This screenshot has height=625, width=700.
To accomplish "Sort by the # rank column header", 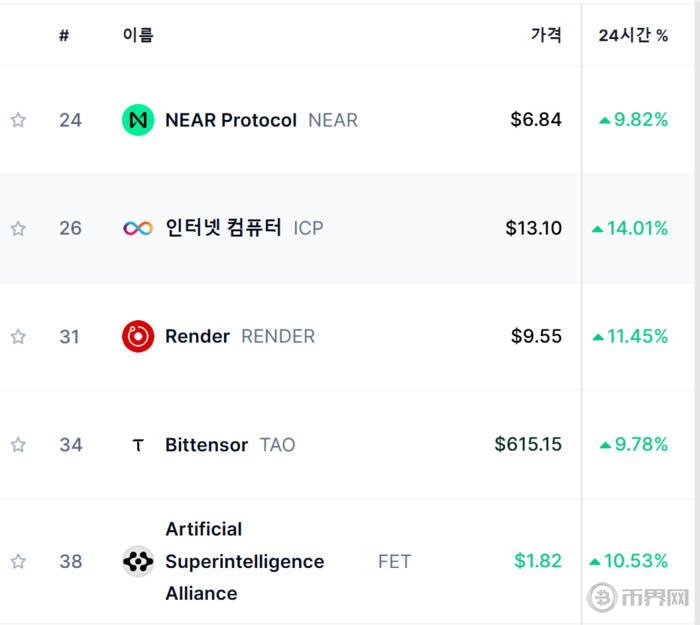I will click(x=64, y=35).
